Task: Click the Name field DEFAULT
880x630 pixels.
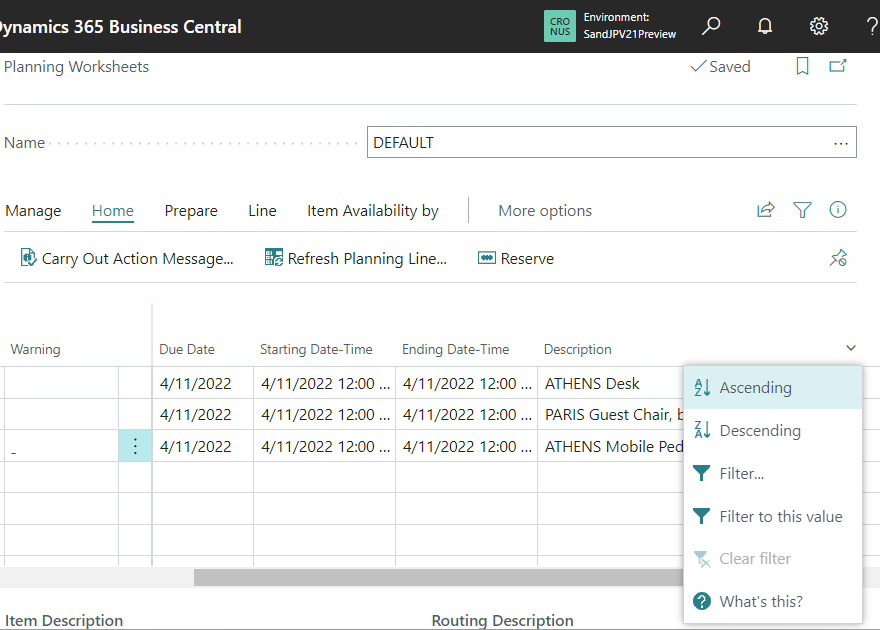Action: [612, 142]
